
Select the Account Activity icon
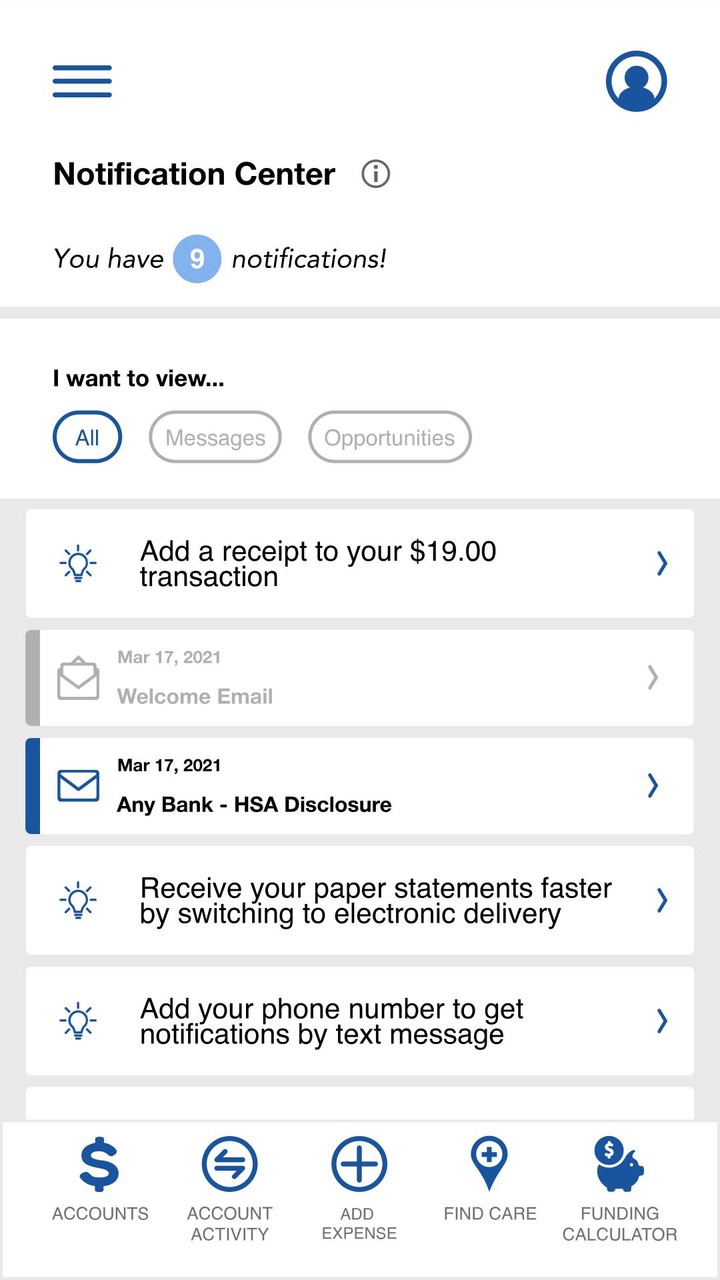(229, 1165)
